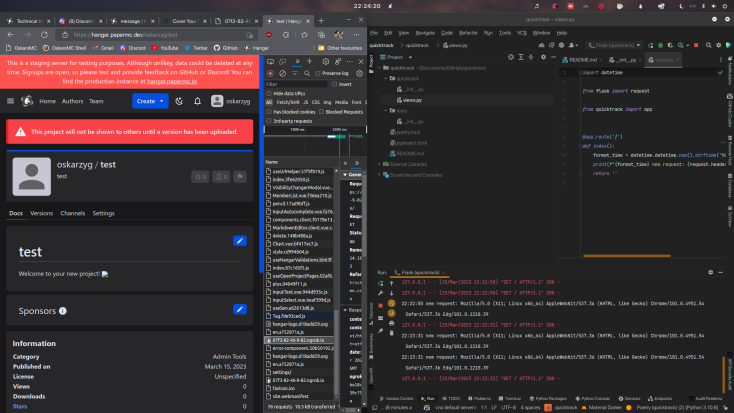Image resolution: width=734 pixels, height=413 pixels.
Task: Select Tag.fde93ced.js request row
Action: coord(300,316)
